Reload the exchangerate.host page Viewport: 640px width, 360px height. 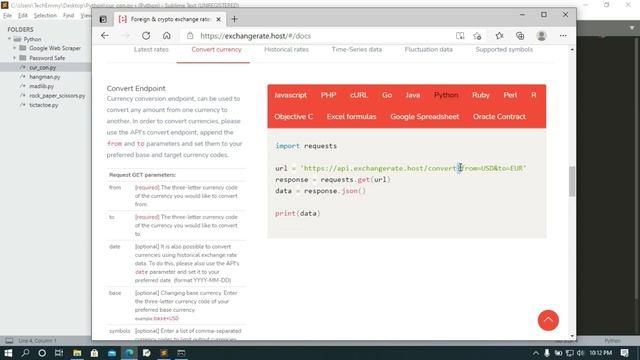[146, 36]
